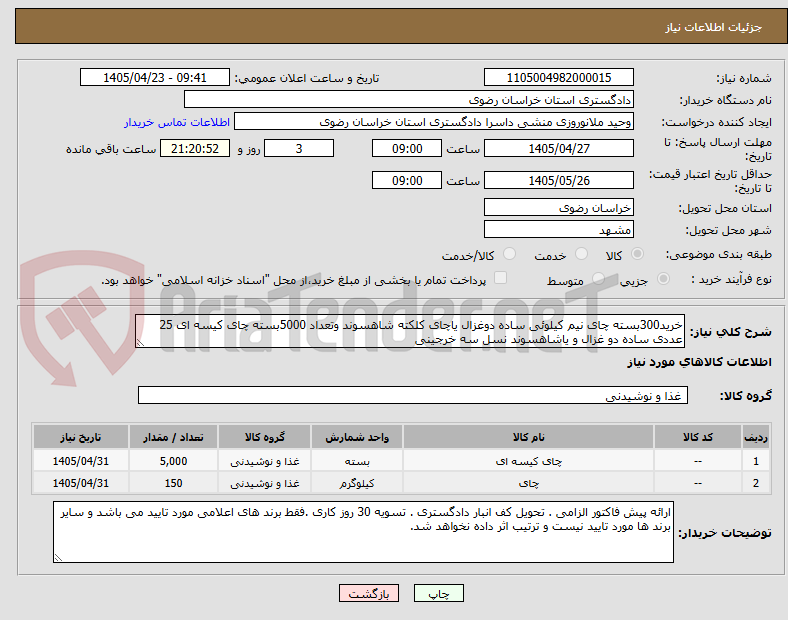Click the چاپ print button
Image resolution: width=788 pixels, height=620 pixels.
pos(439,593)
